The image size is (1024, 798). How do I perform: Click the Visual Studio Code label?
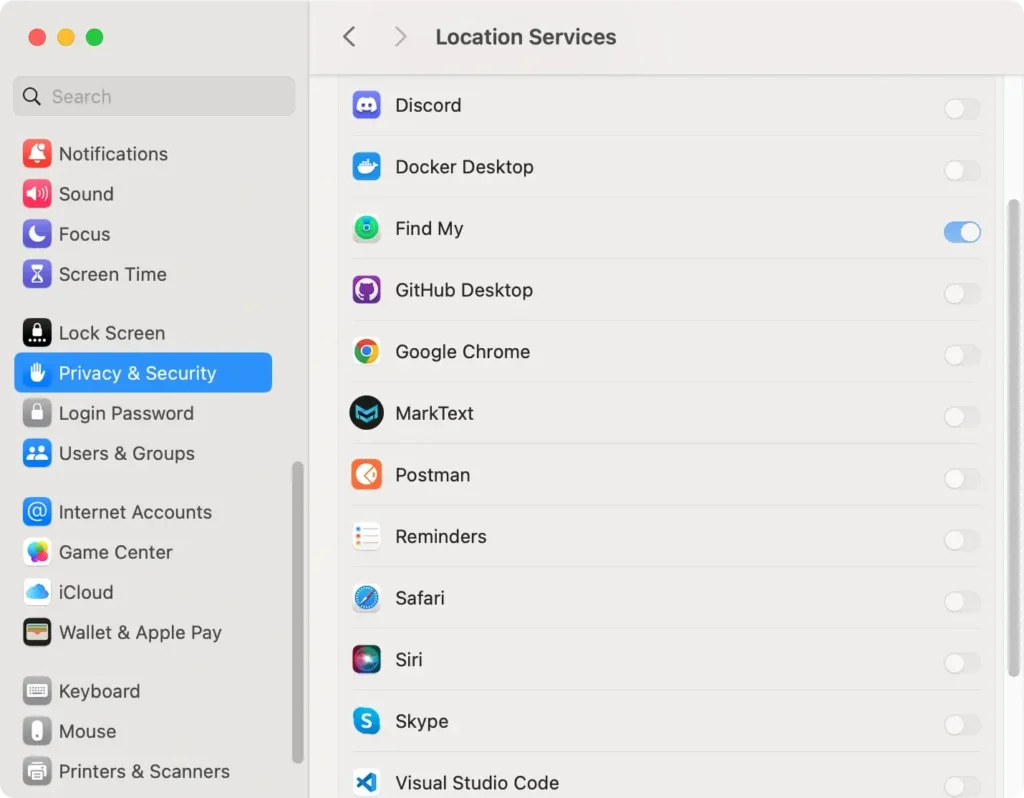[x=477, y=783]
